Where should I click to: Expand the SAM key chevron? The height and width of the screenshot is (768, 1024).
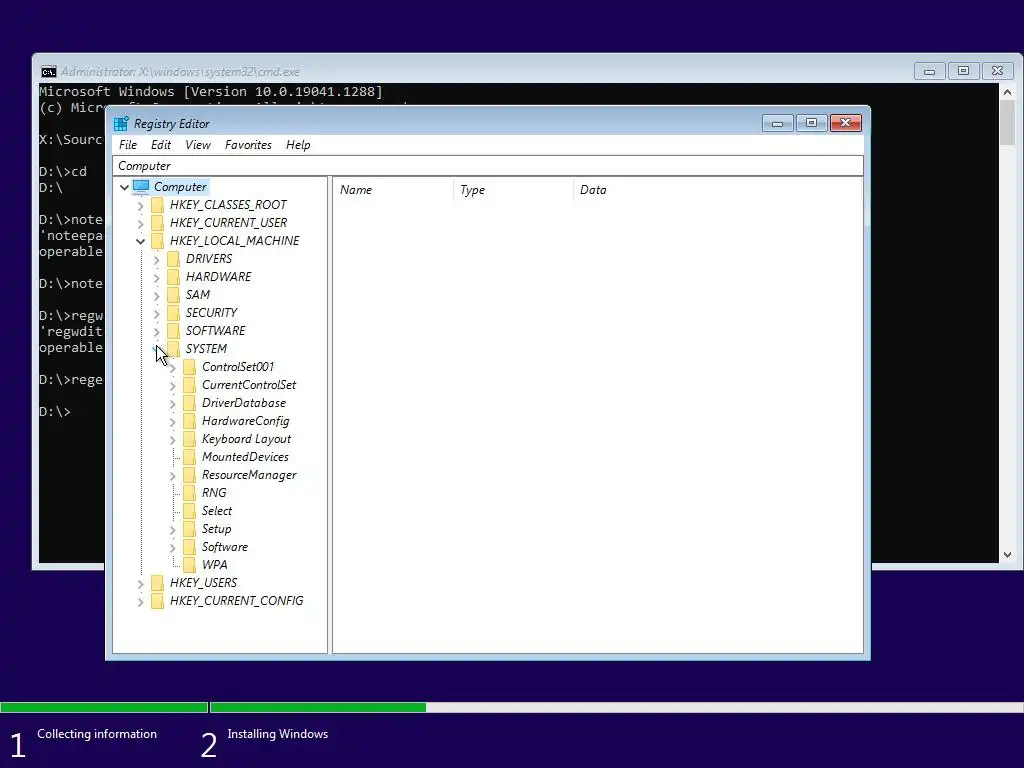(157, 296)
